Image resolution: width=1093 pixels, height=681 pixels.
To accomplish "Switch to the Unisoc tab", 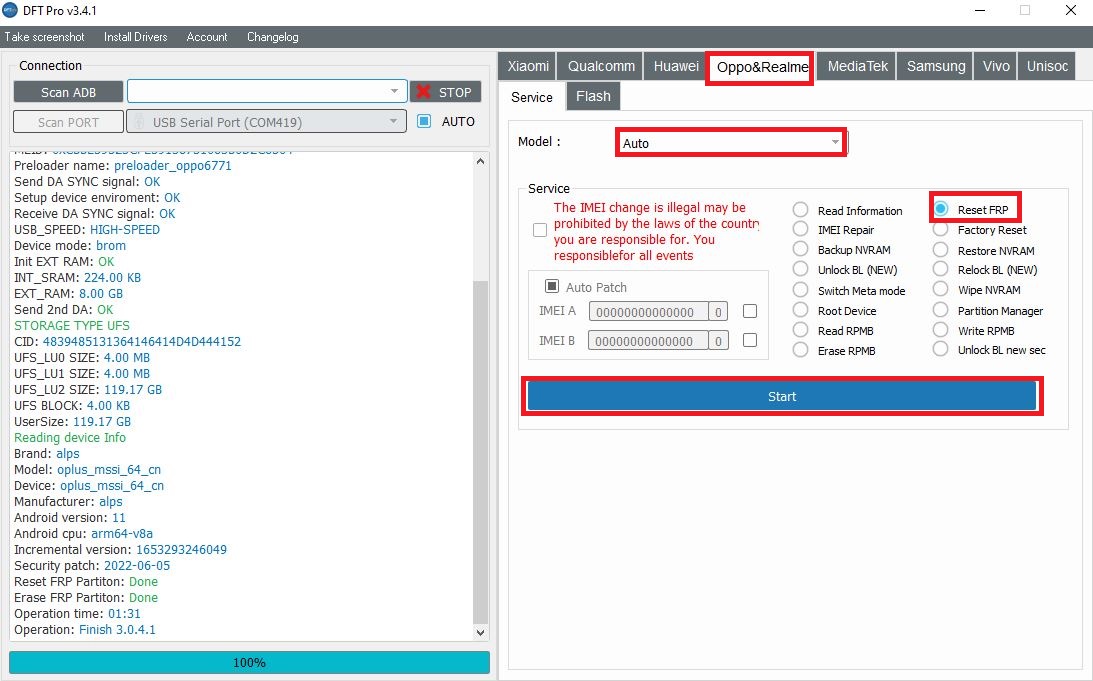I will click(1047, 66).
